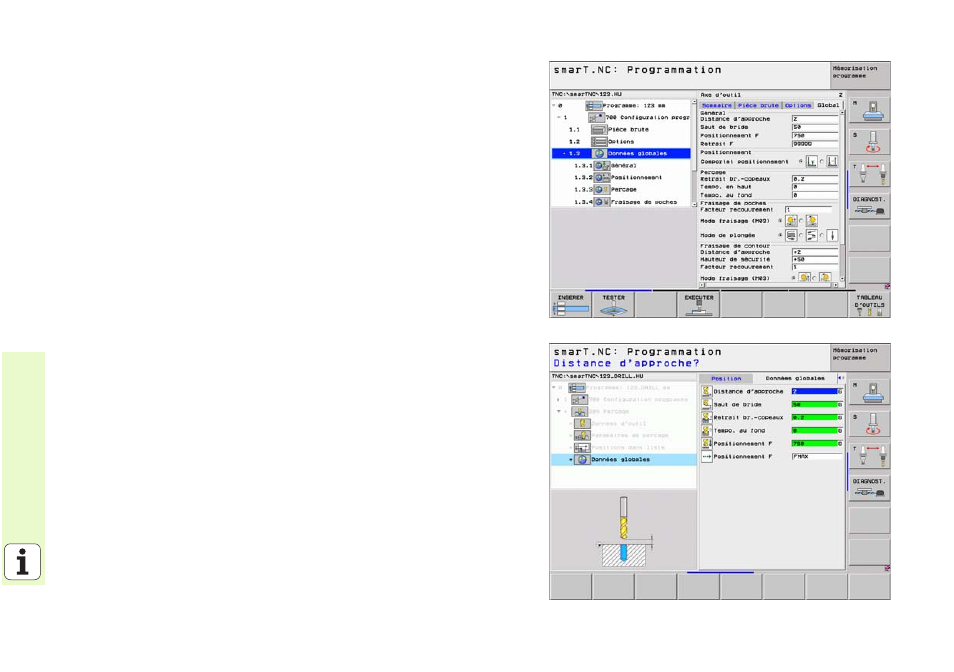Collapse tree node 1 in 123.HU screen

click(559, 117)
